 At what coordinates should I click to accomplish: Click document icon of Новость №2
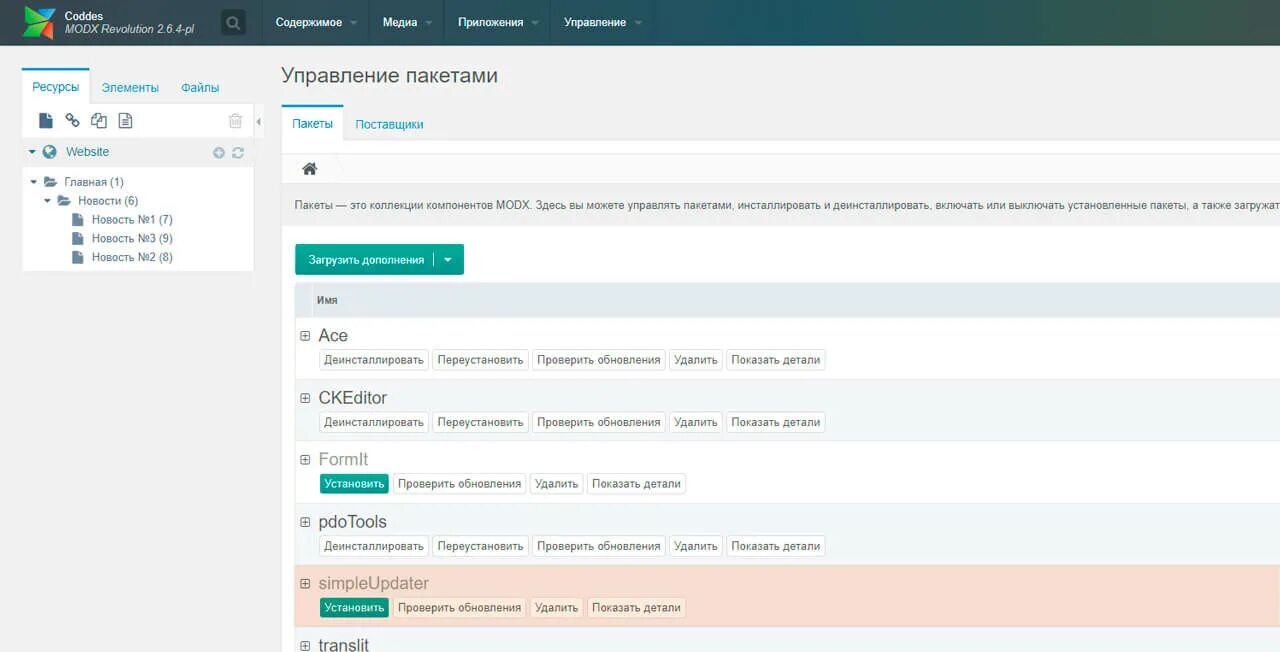click(77, 257)
